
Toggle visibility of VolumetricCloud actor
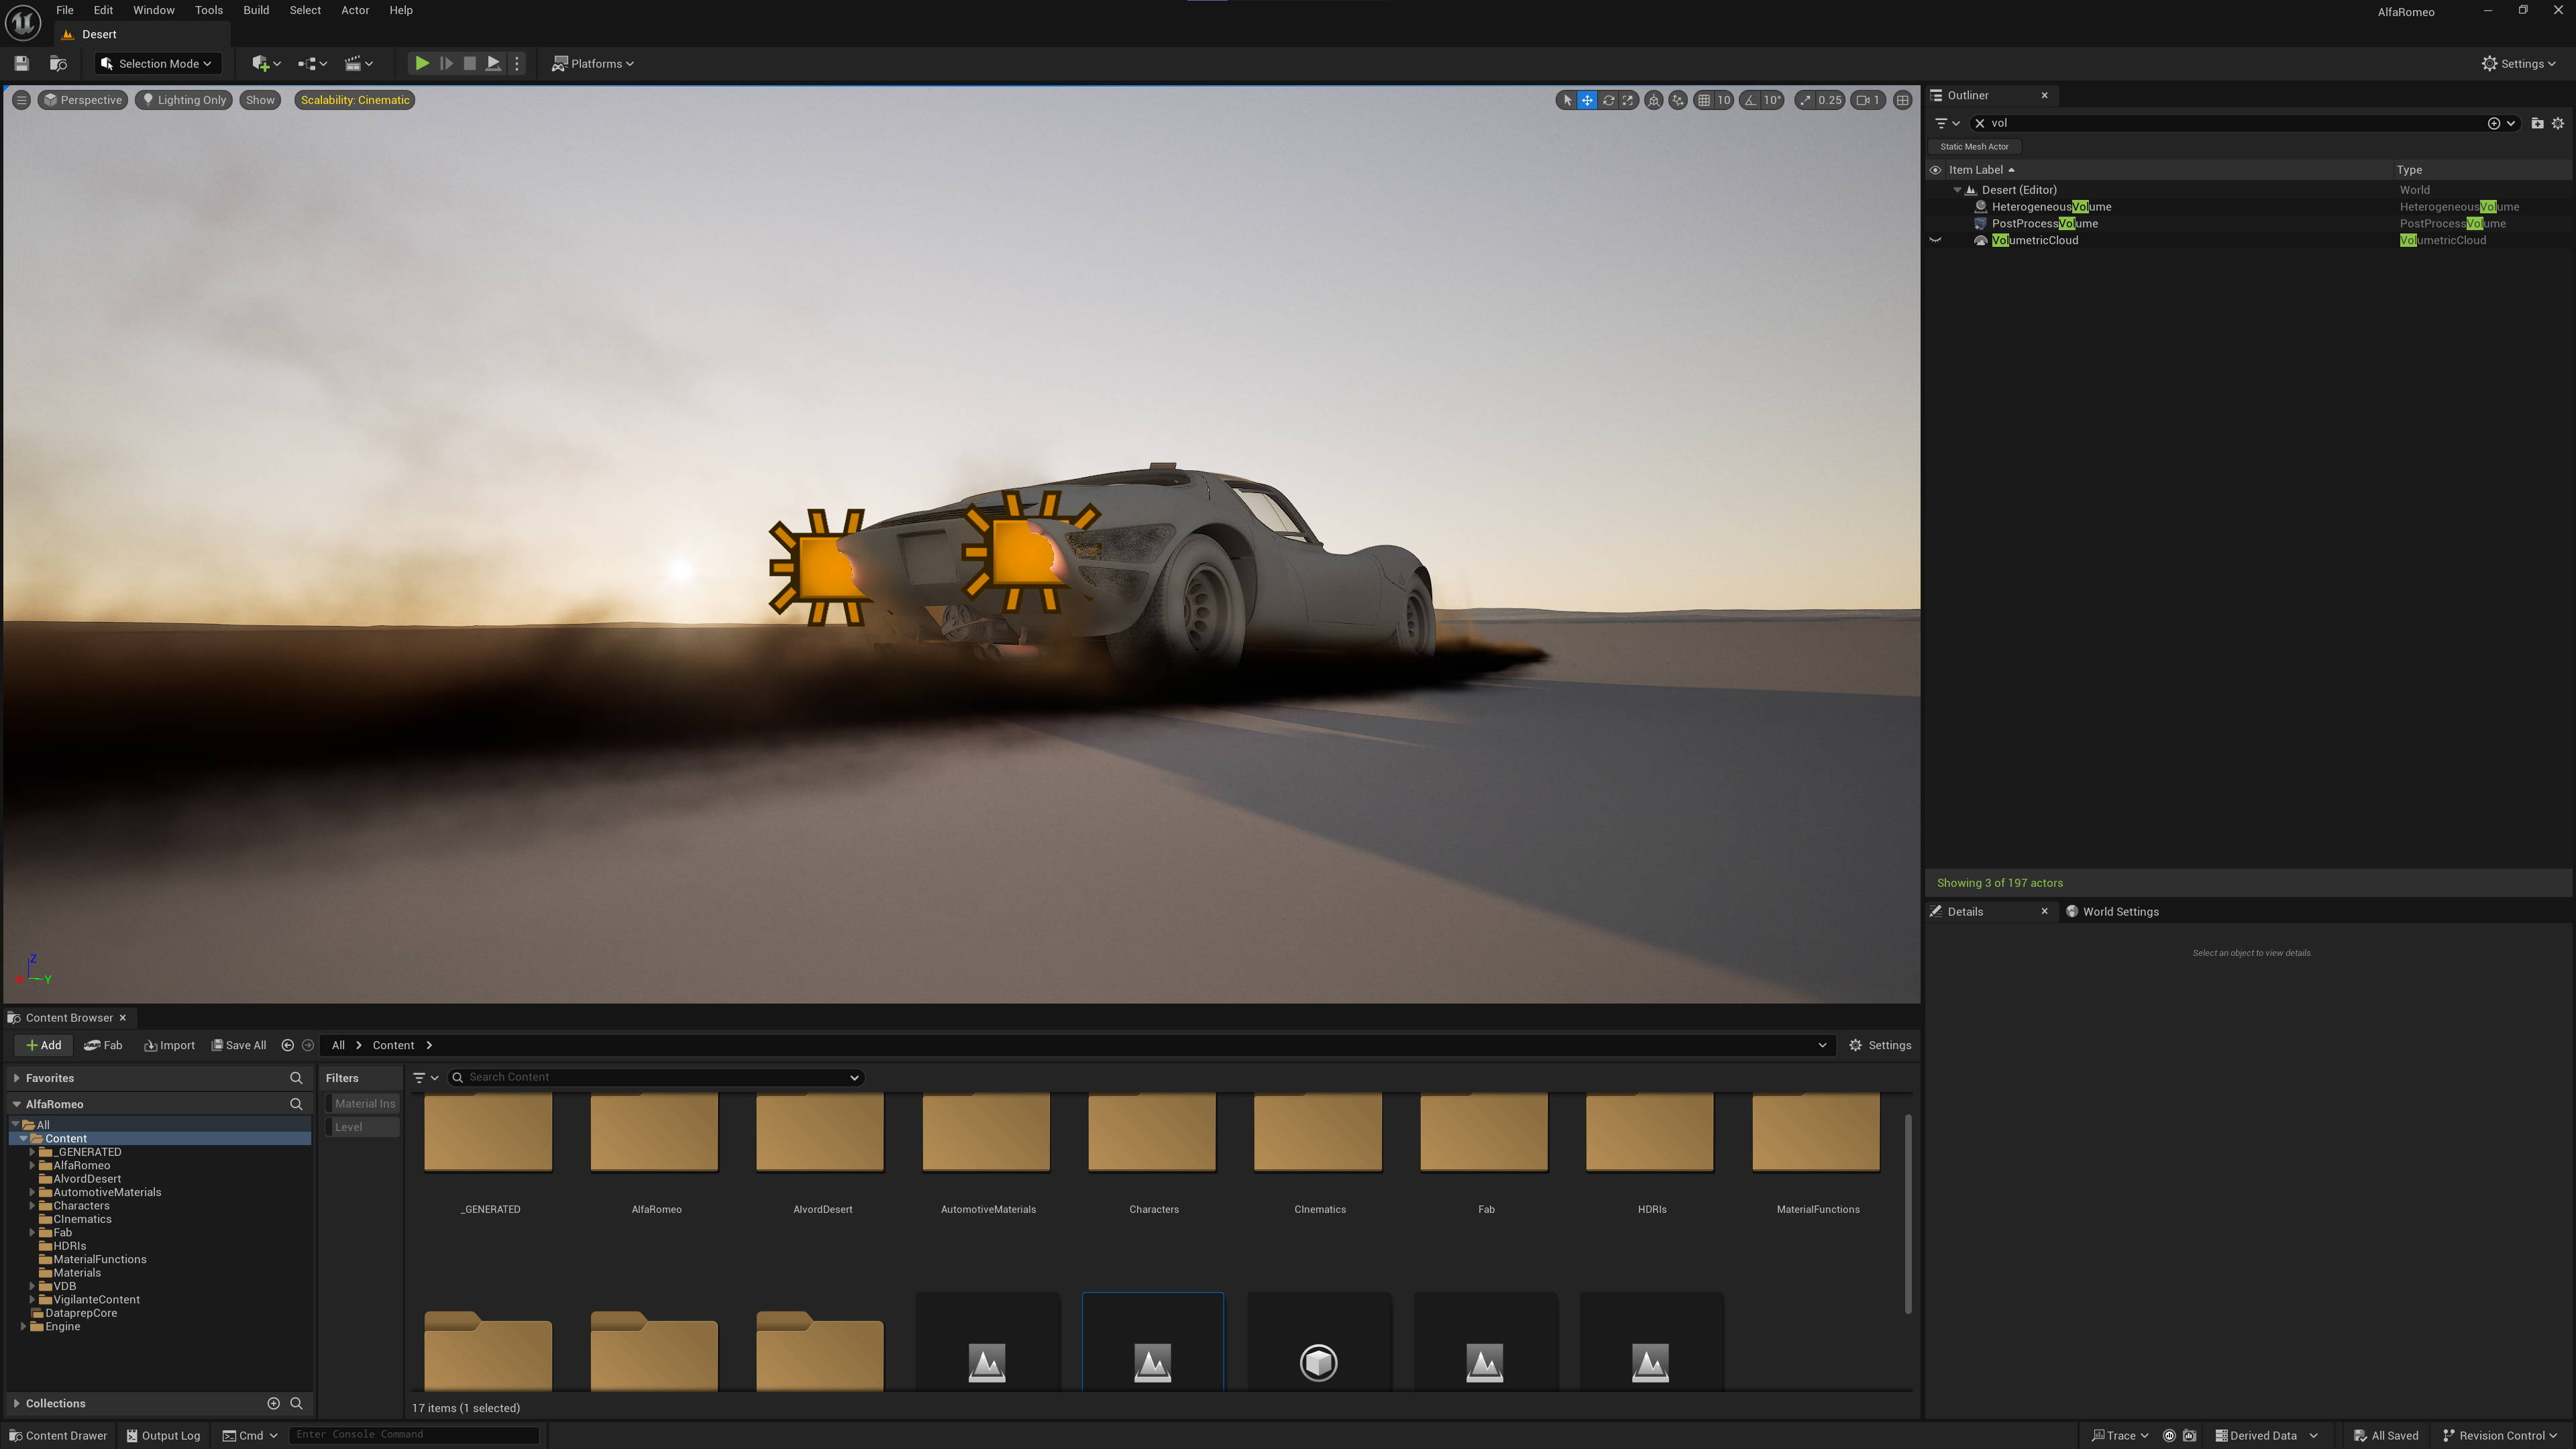point(1935,240)
